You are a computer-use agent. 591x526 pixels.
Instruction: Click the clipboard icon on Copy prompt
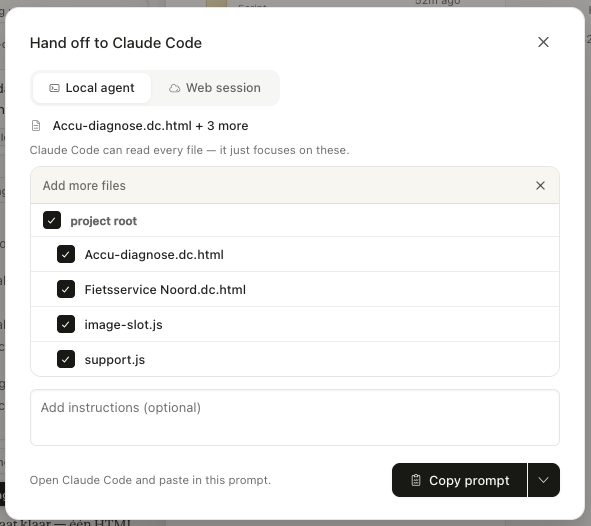(x=416, y=480)
